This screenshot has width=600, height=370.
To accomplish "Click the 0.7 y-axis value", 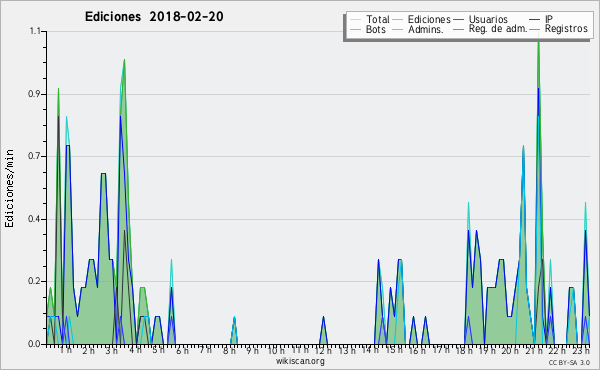I will tap(34, 156).
